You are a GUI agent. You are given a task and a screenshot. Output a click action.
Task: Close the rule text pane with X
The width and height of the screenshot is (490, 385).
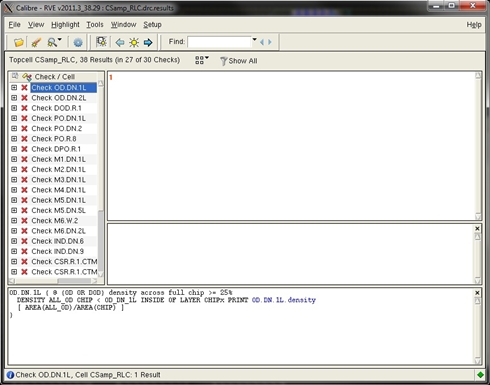click(x=477, y=293)
